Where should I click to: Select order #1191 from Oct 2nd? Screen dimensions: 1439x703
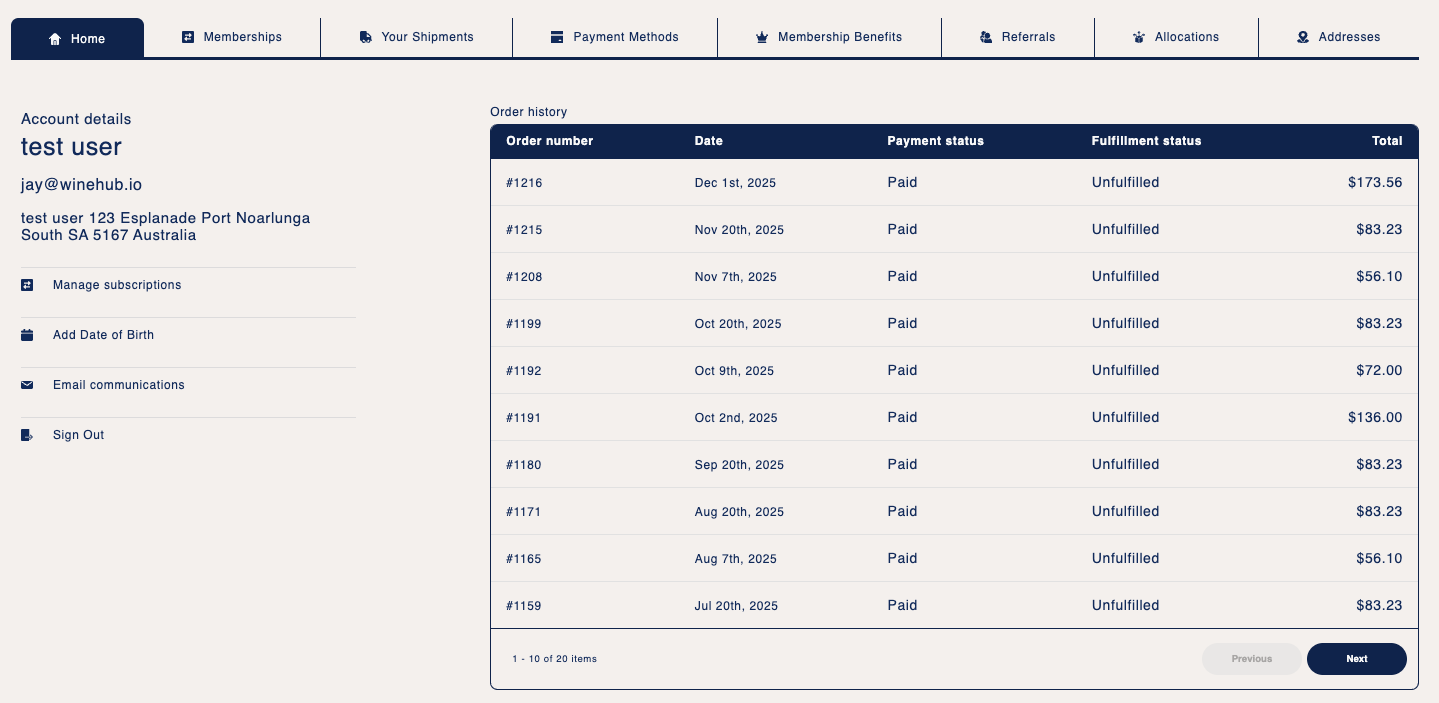[954, 417]
